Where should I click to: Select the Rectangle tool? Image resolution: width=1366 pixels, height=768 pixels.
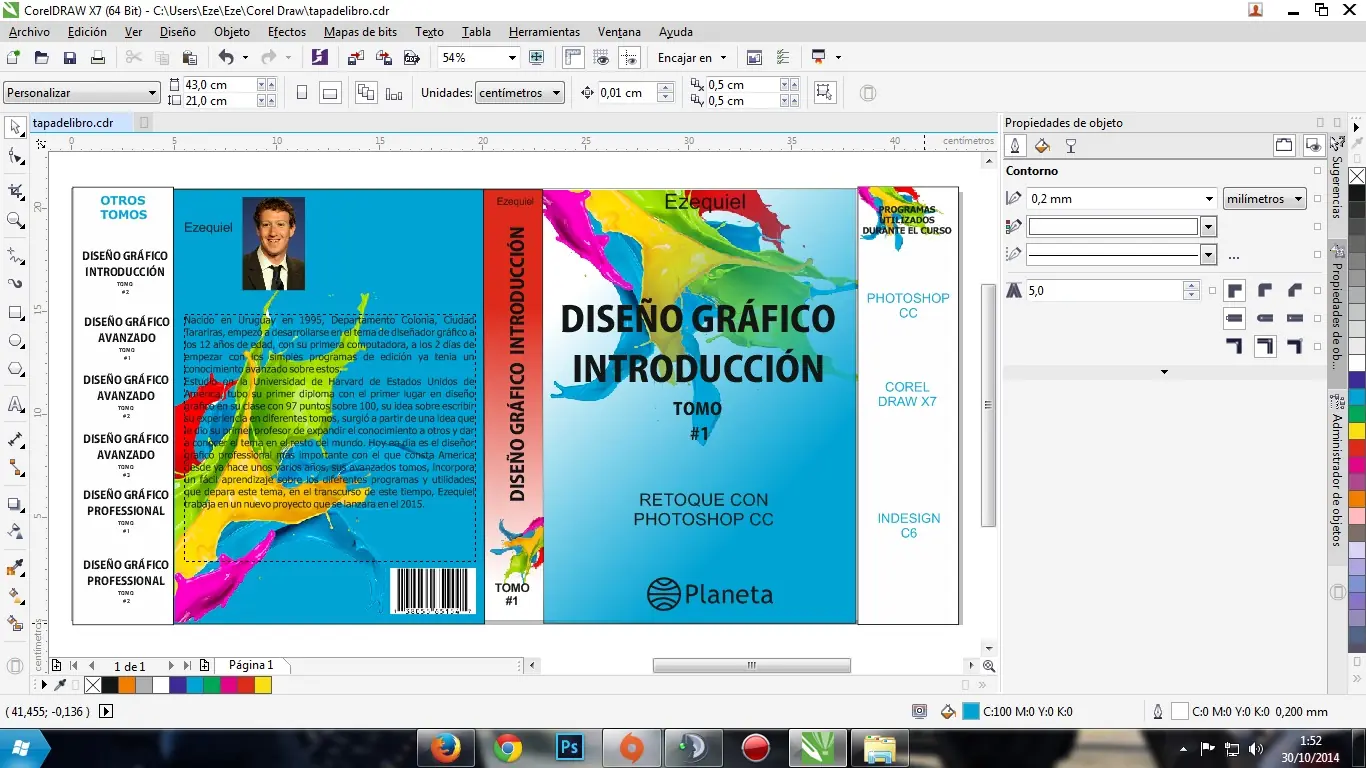tap(15, 312)
